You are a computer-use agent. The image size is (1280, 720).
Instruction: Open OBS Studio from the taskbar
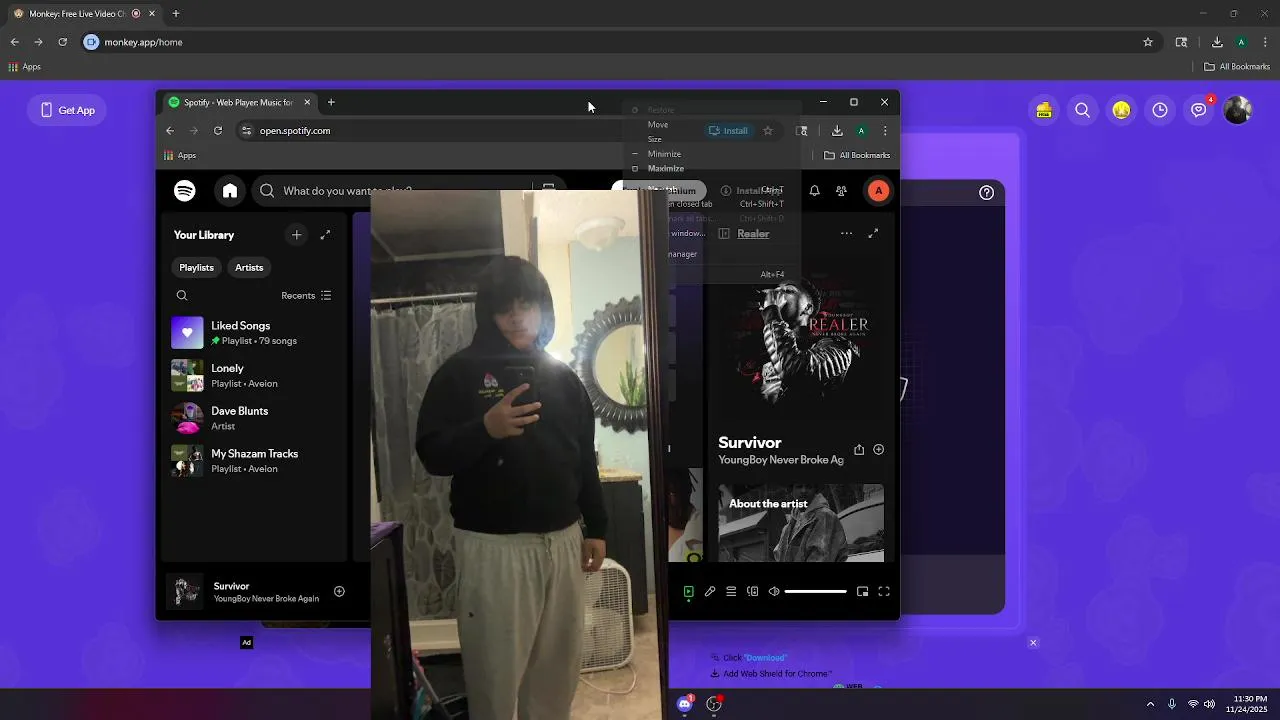pyautogui.click(x=714, y=704)
